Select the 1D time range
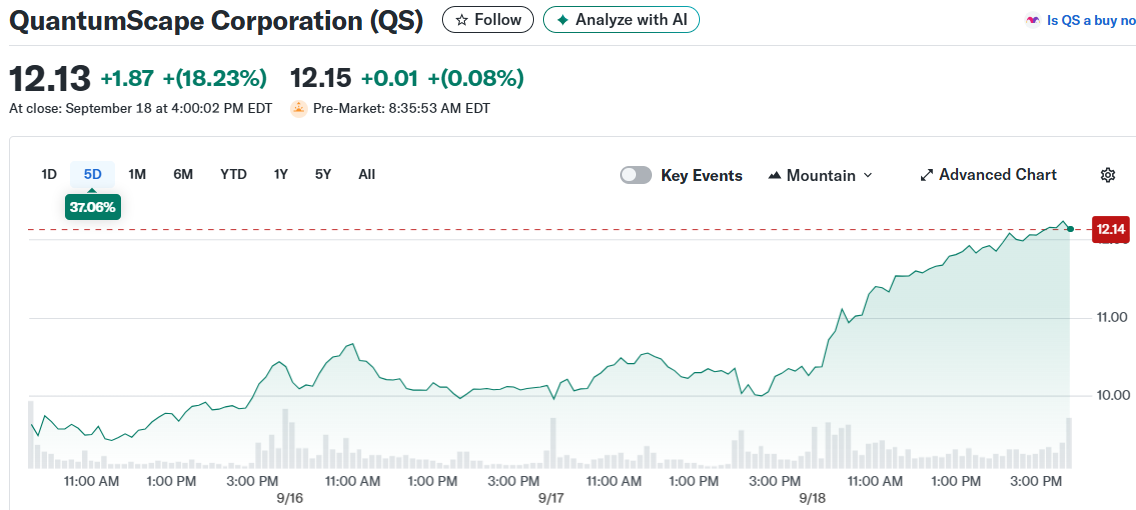Screen dimensions: 1136x510 point(49,175)
